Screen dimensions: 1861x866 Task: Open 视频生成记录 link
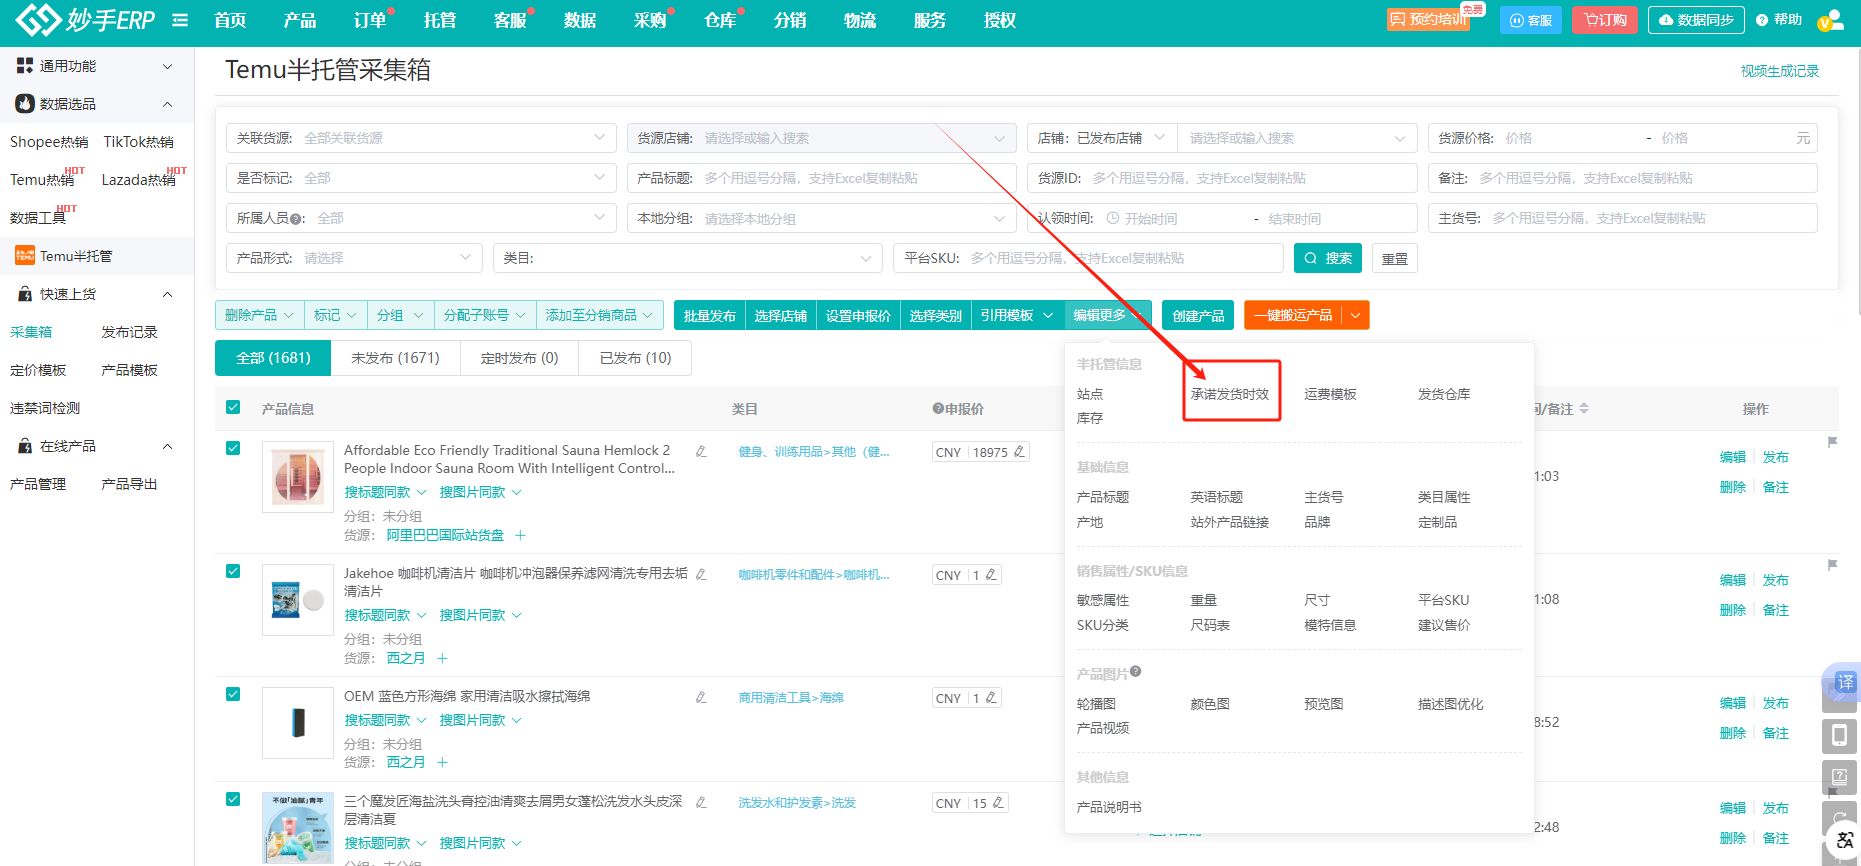coord(1780,71)
